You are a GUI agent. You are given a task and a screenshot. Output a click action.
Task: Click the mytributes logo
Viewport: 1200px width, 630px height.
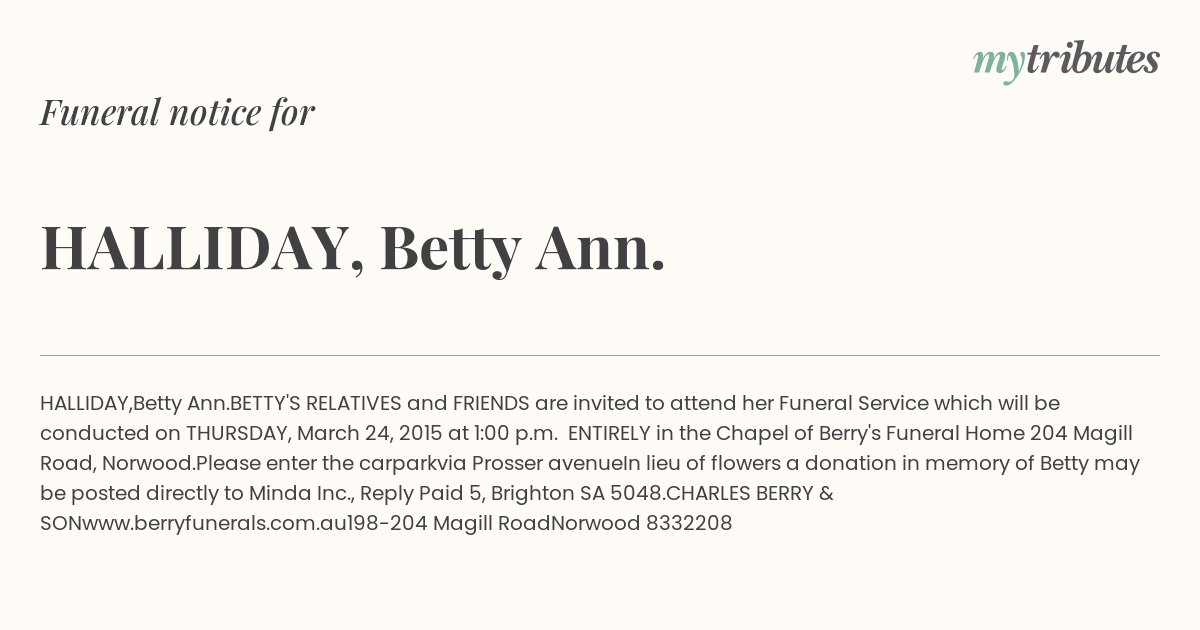click(1066, 61)
